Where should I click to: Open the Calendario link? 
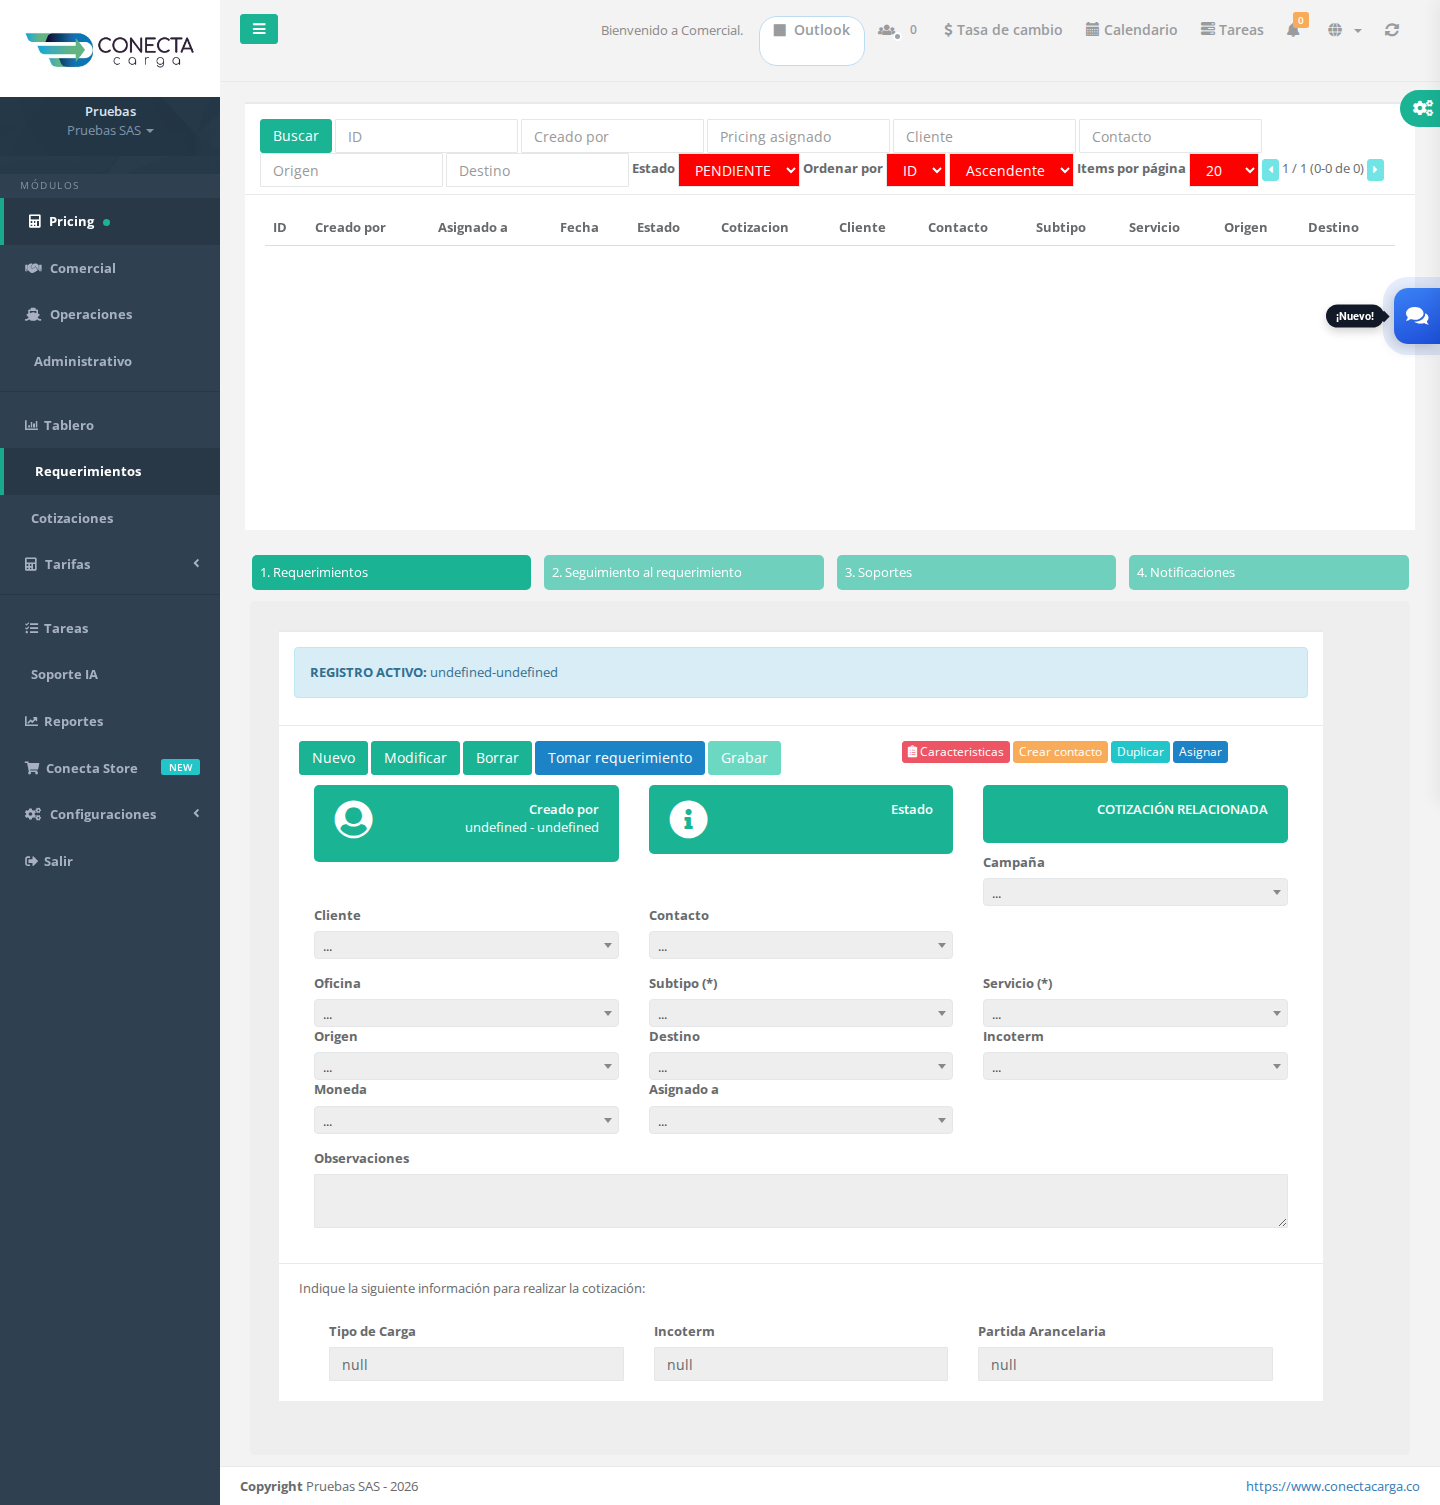pos(1132,30)
